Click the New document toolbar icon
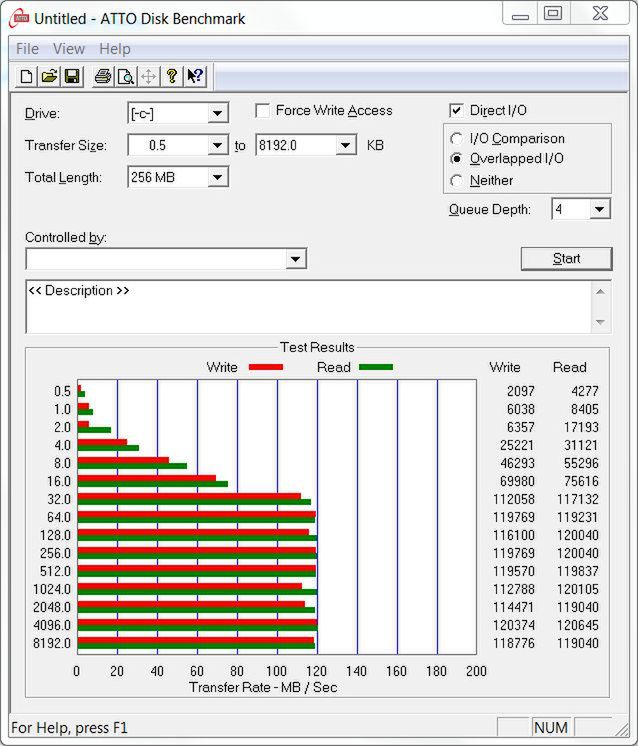 [x=27, y=77]
